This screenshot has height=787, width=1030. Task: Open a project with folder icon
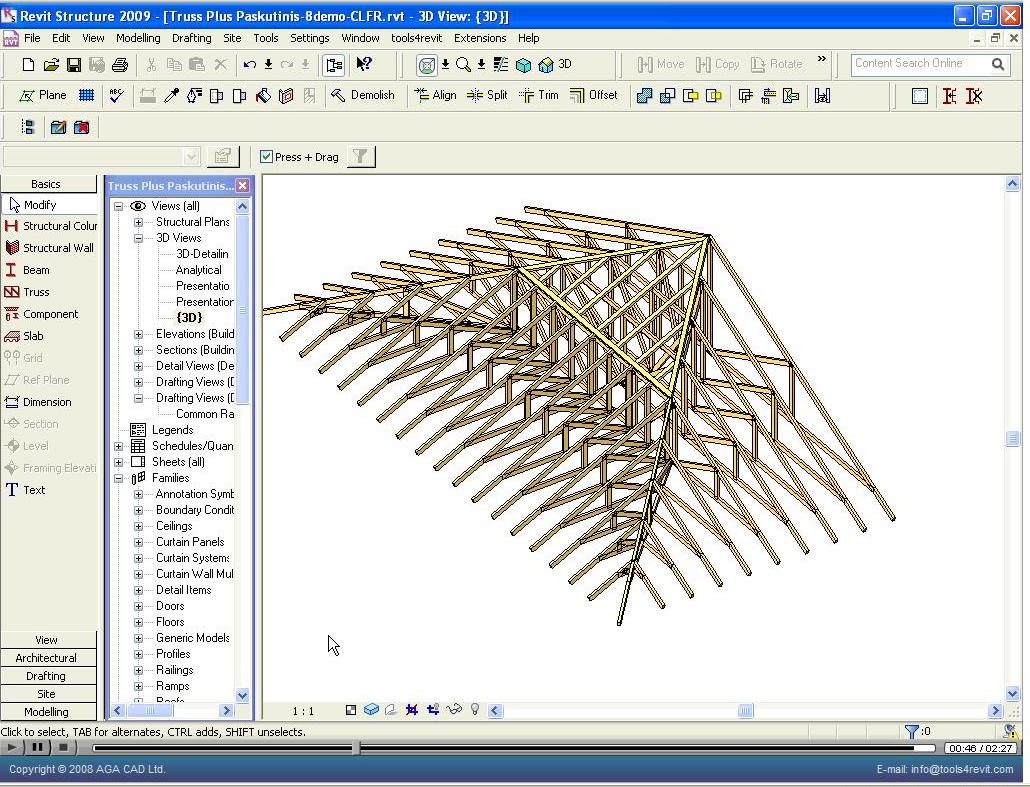(51, 64)
